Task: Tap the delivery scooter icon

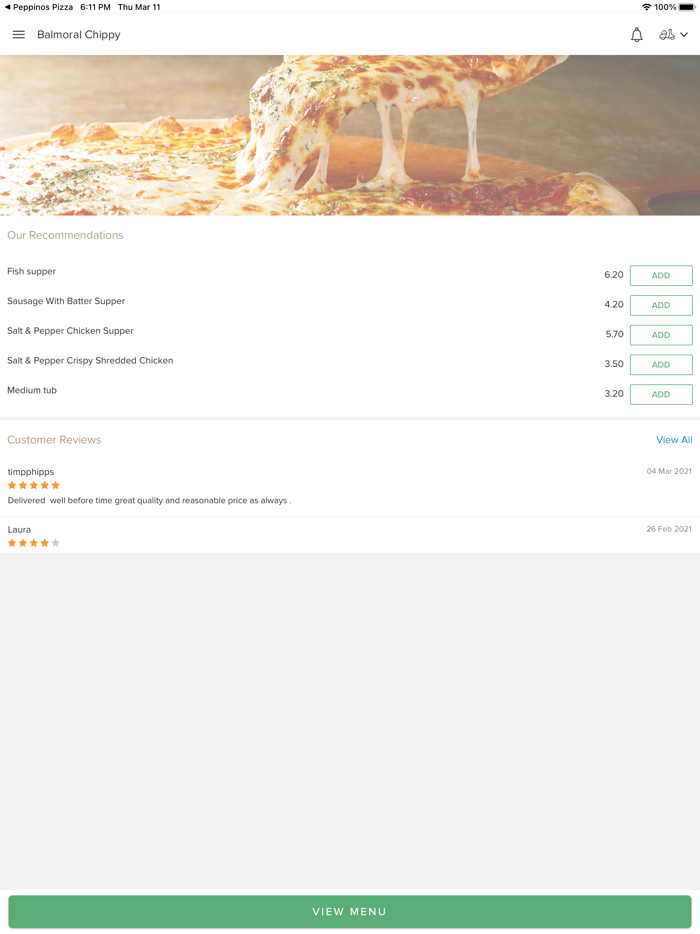Action: 666,35
